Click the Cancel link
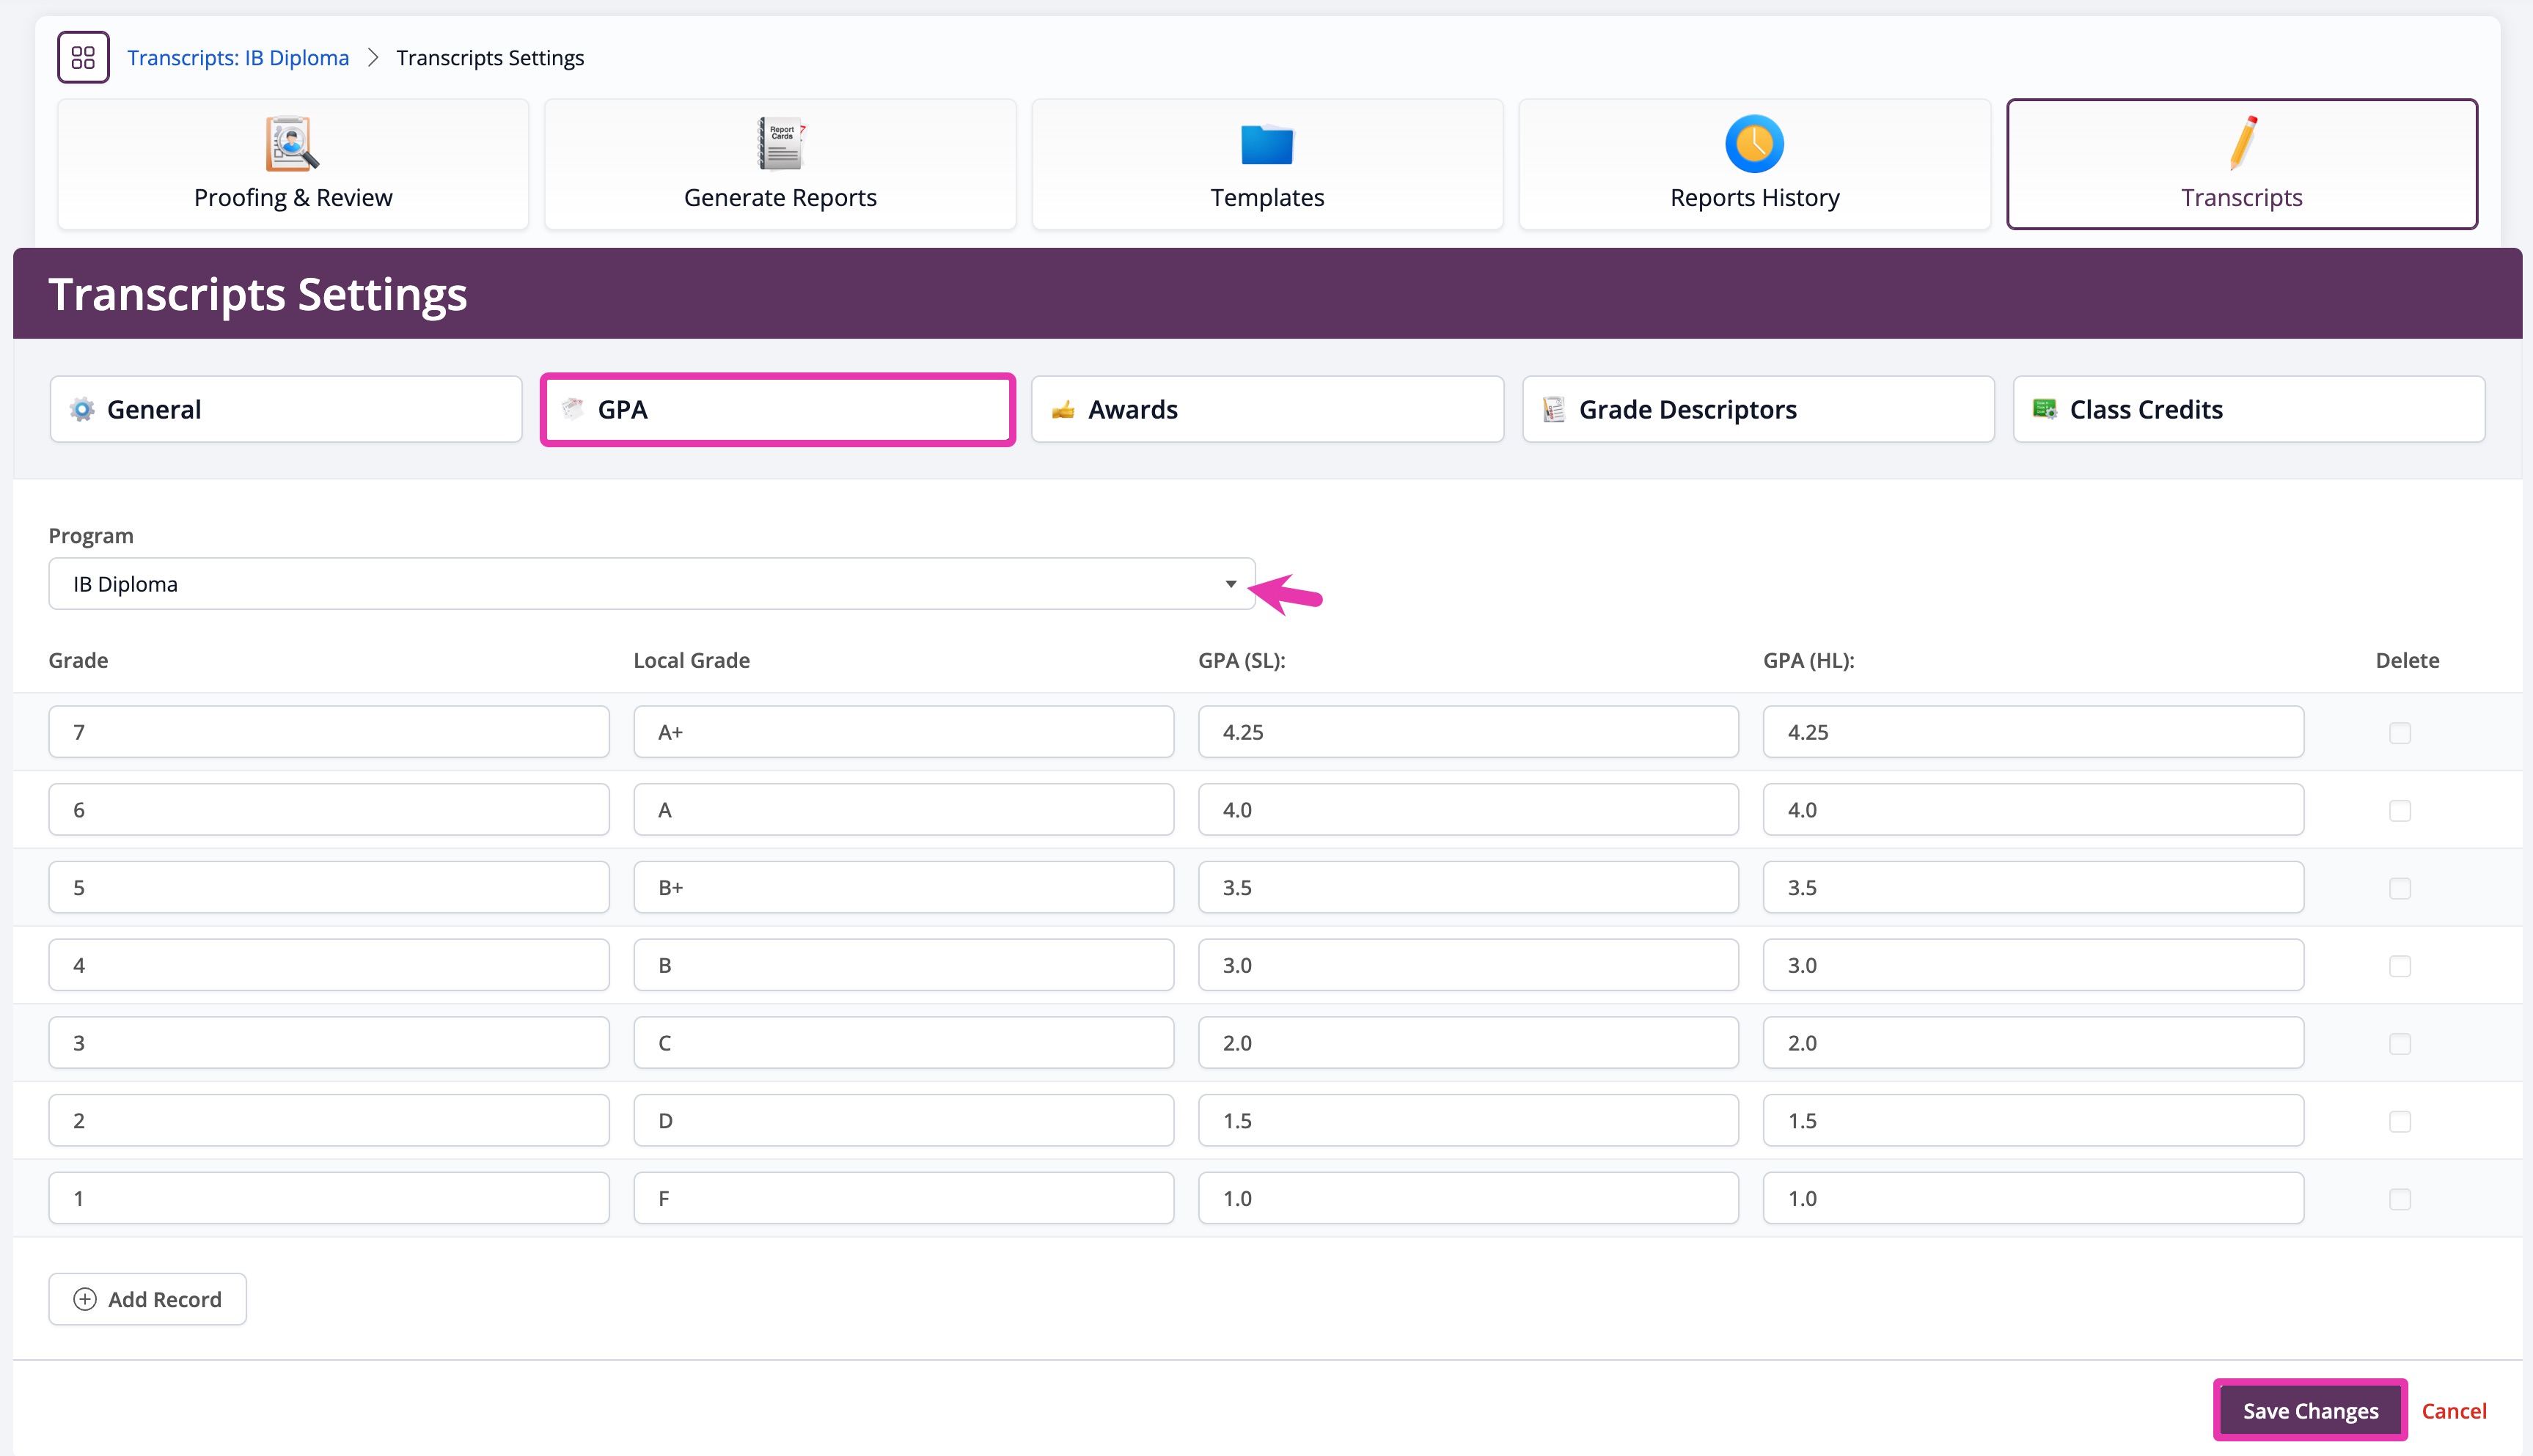The width and height of the screenshot is (2533, 1456). (x=2453, y=1411)
